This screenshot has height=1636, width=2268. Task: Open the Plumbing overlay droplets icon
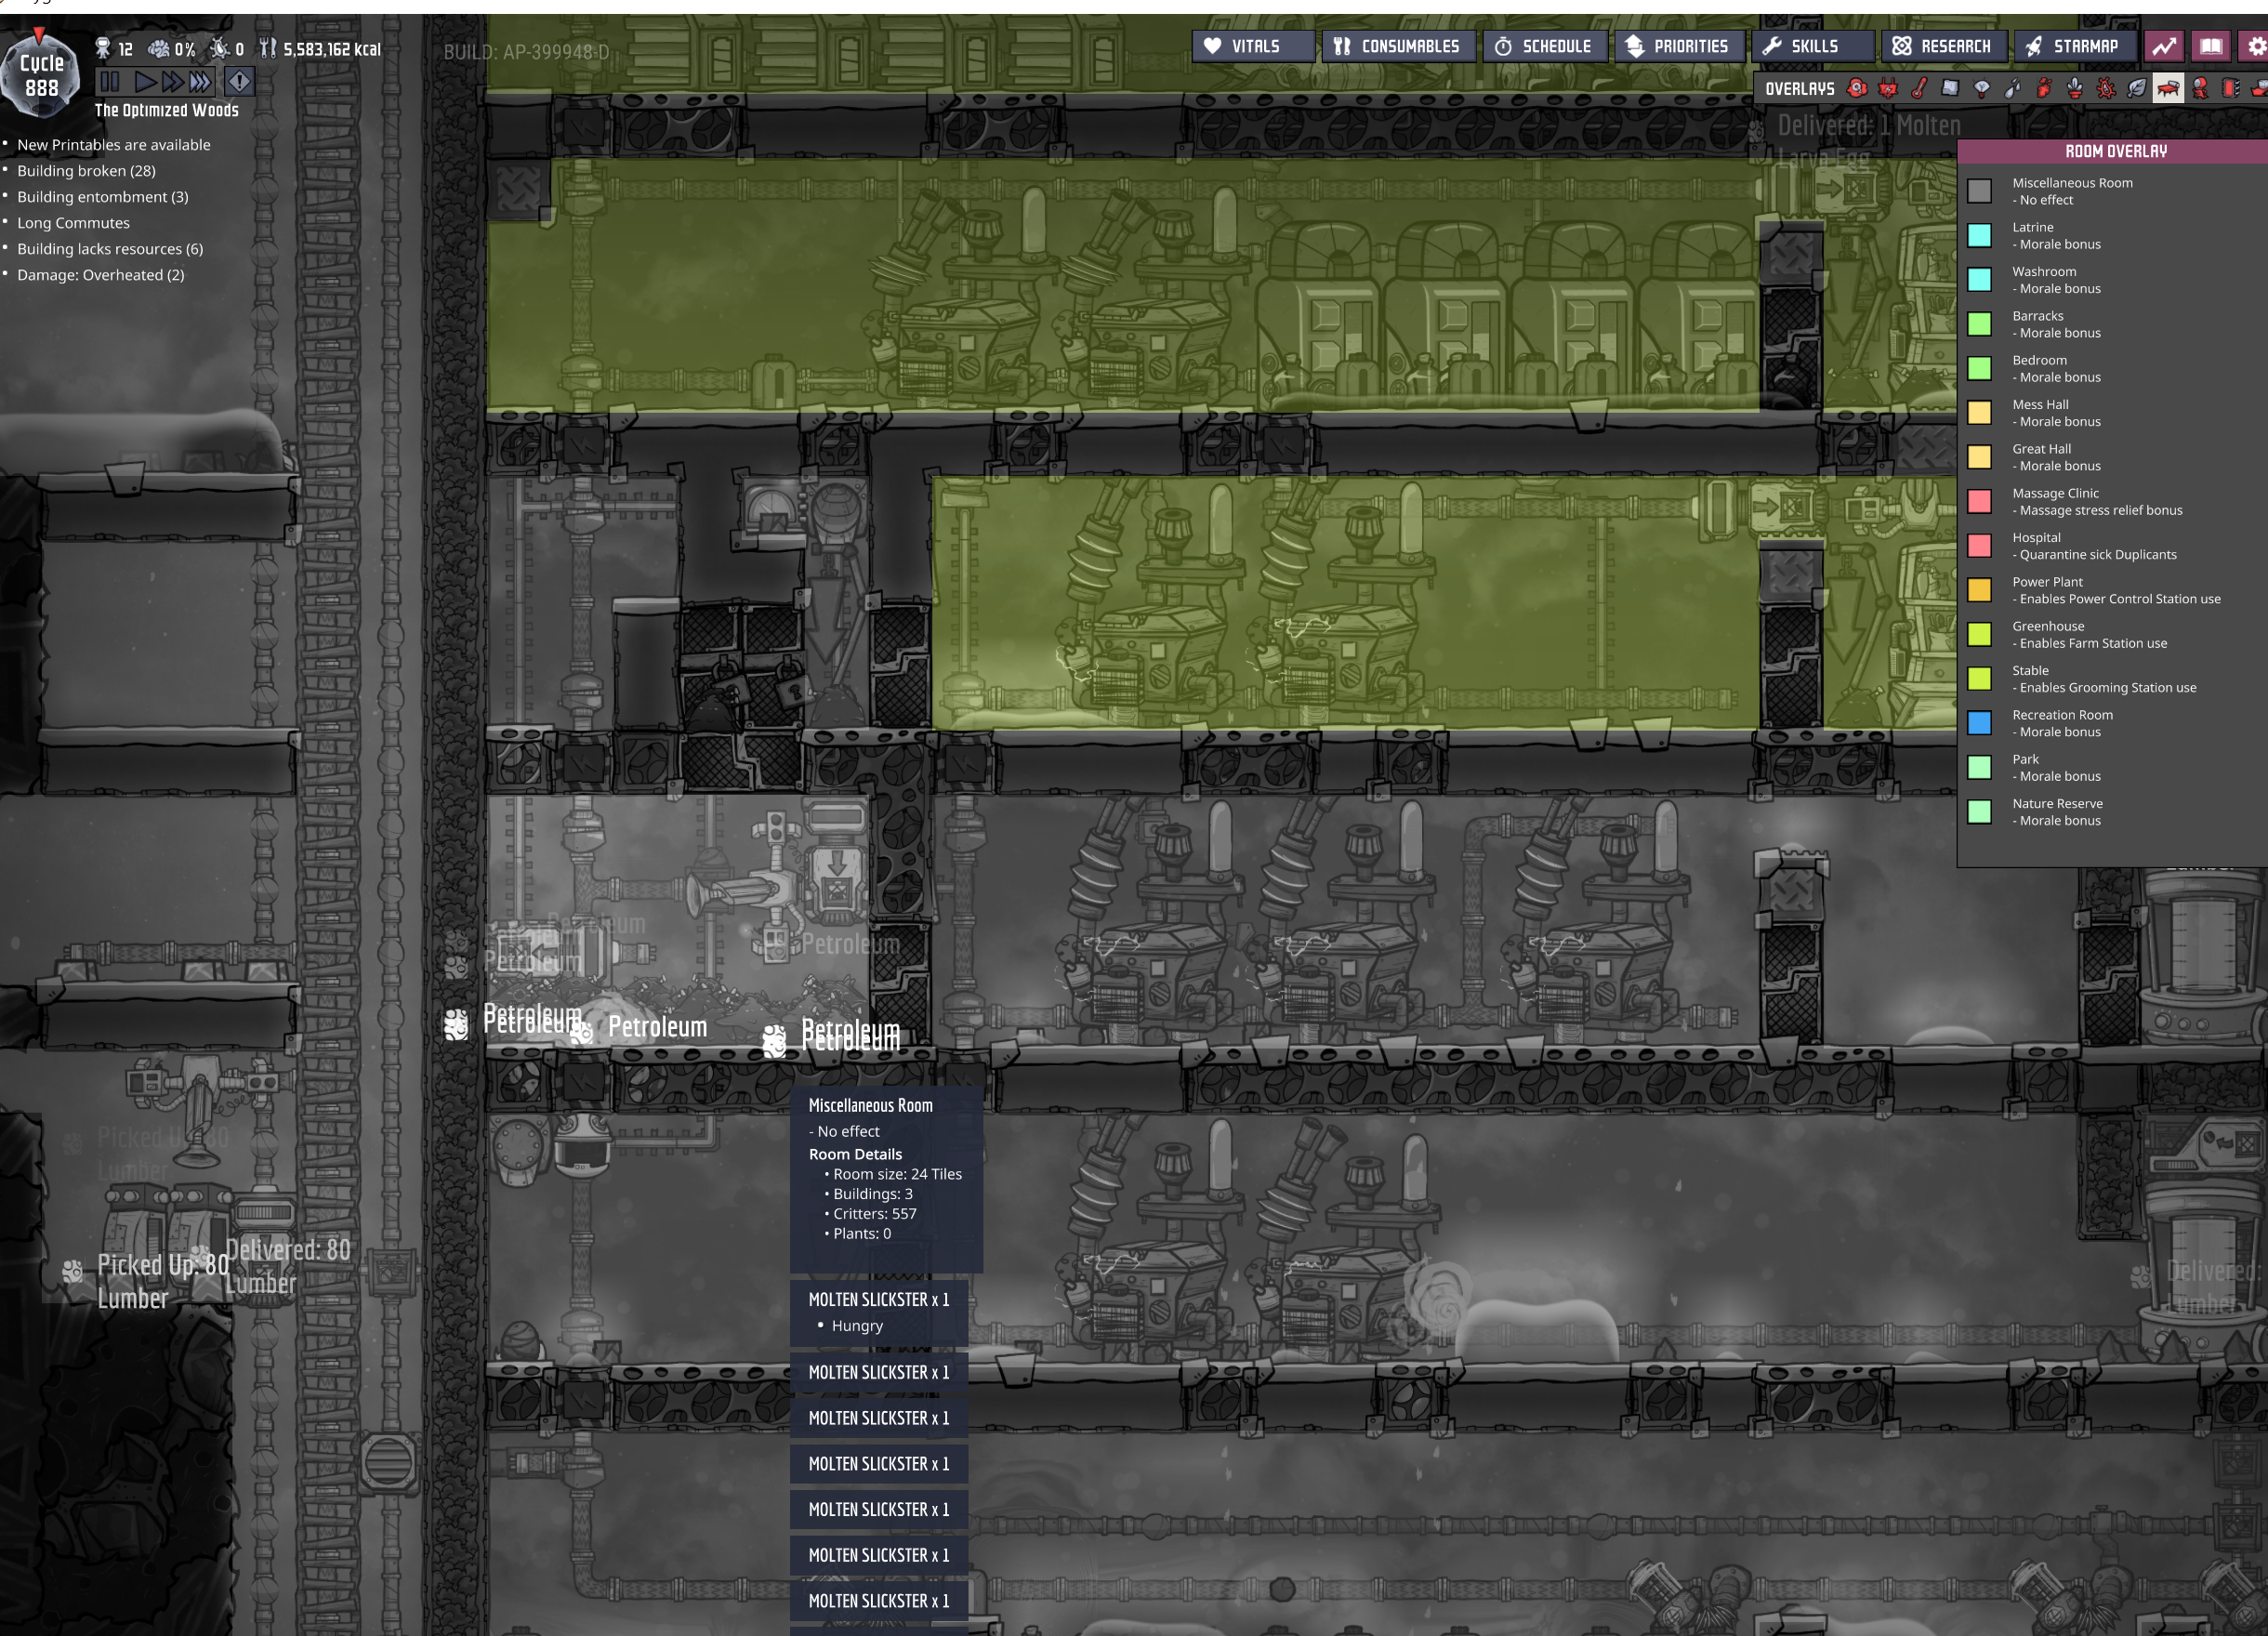[2013, 89]
